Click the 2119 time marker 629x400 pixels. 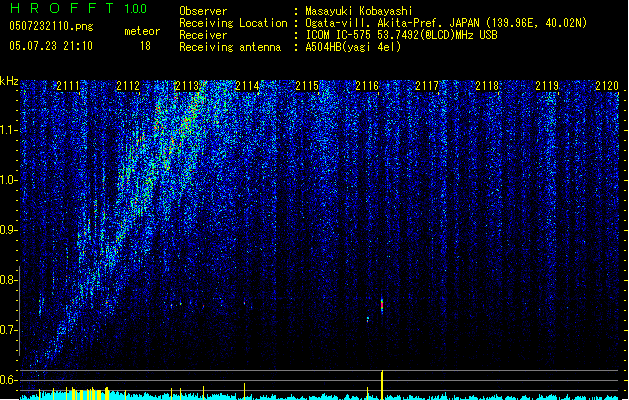point(547,86)
